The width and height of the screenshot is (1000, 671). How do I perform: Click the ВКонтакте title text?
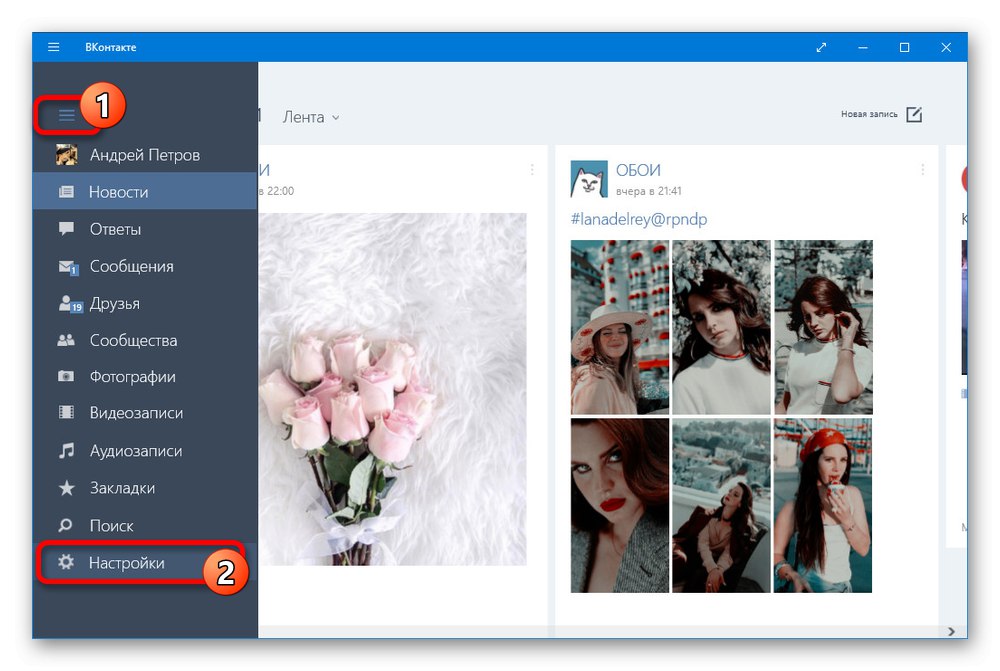click(x=110, y=47)
